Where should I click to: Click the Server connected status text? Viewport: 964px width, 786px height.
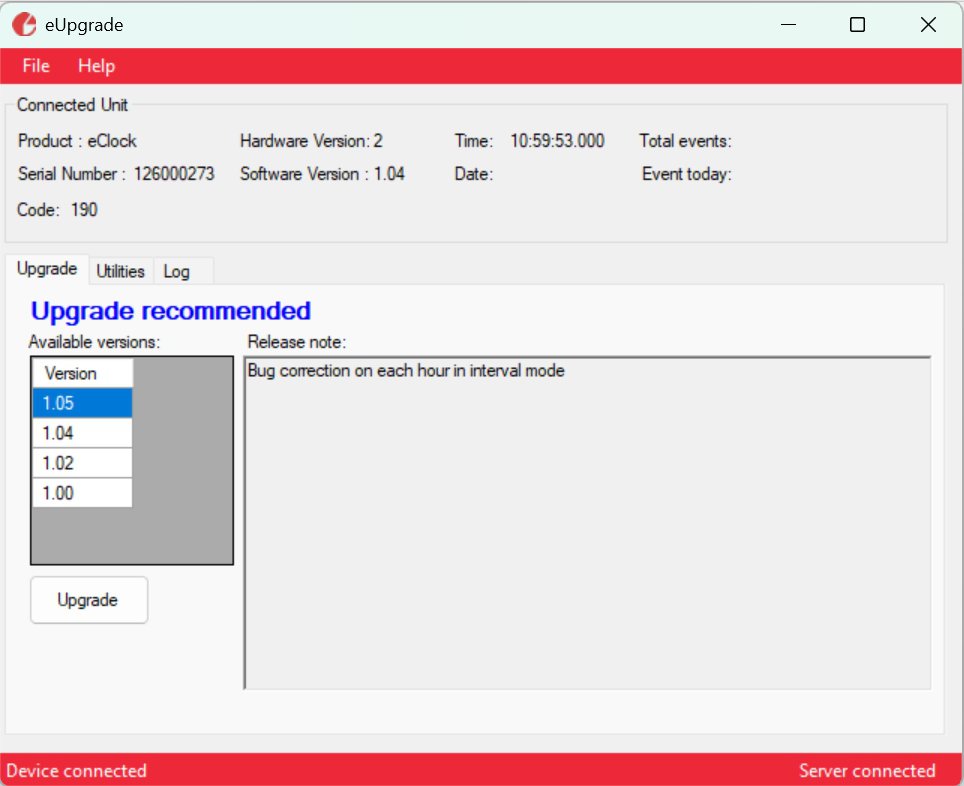[x=867, y=771]
